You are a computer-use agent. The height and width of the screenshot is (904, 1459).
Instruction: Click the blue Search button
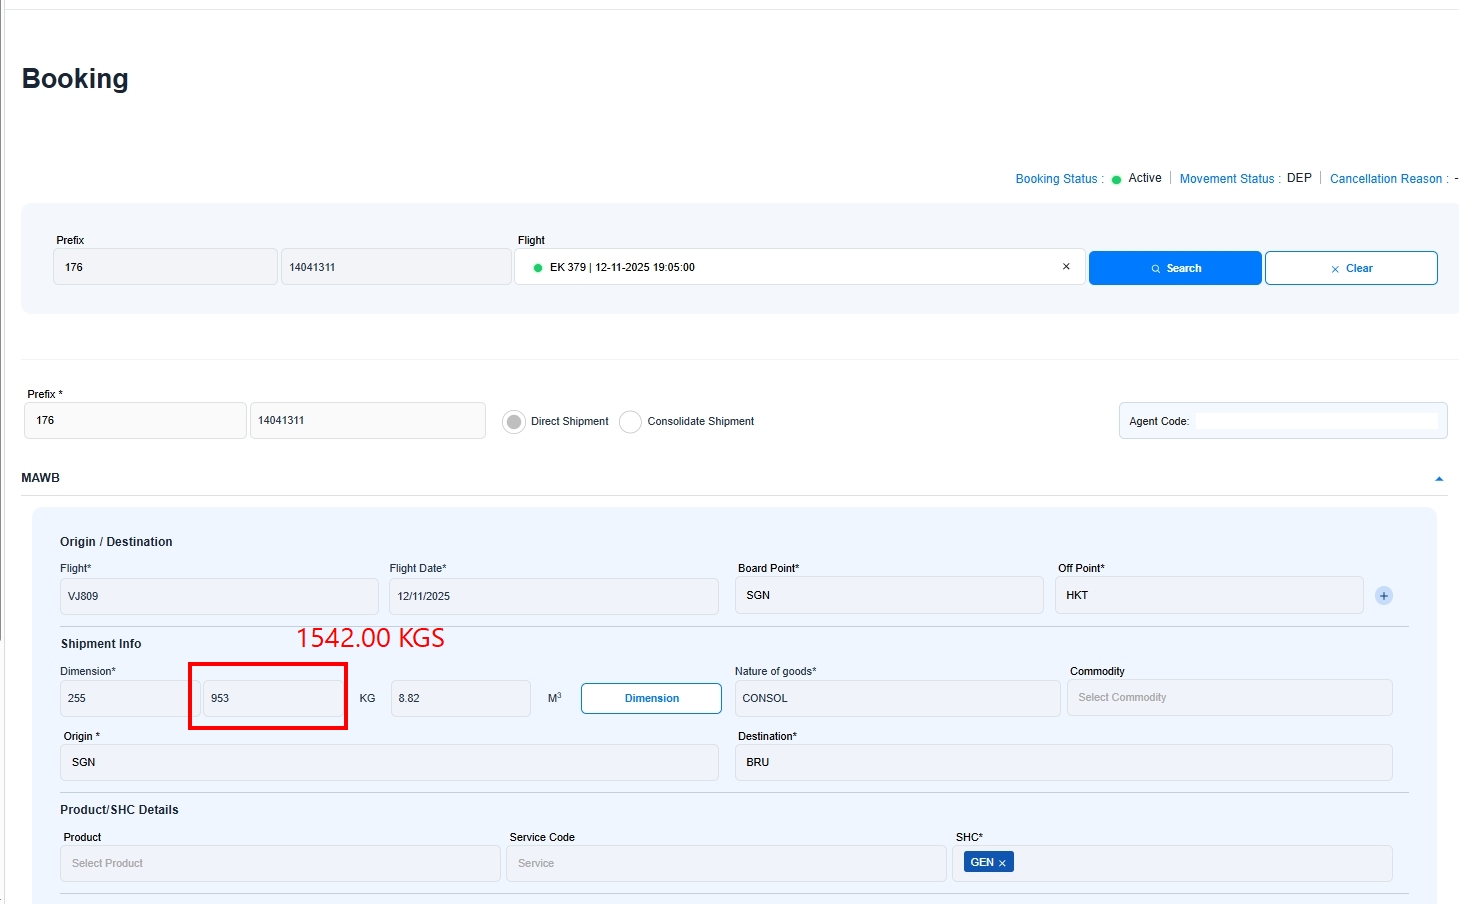pyautogui.click(x=1174, y=268)
